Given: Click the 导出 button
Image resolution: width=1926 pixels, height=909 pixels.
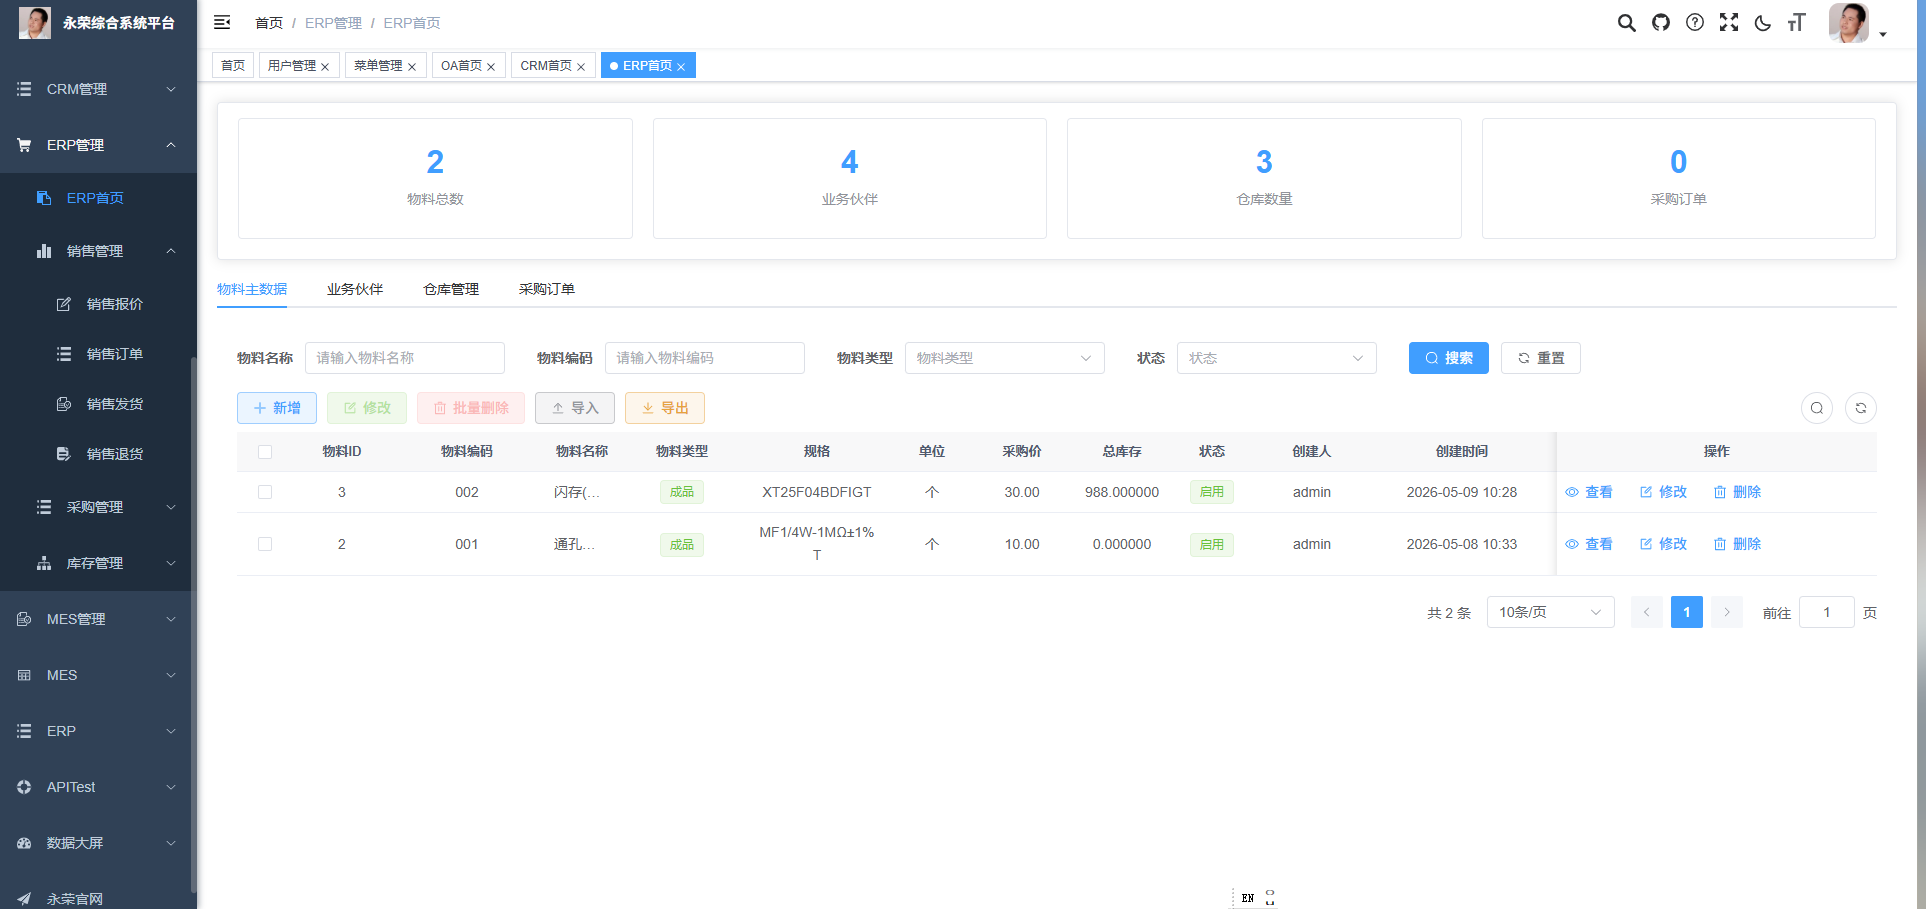Looking at the screenshot, I should [x=665, y=408].
